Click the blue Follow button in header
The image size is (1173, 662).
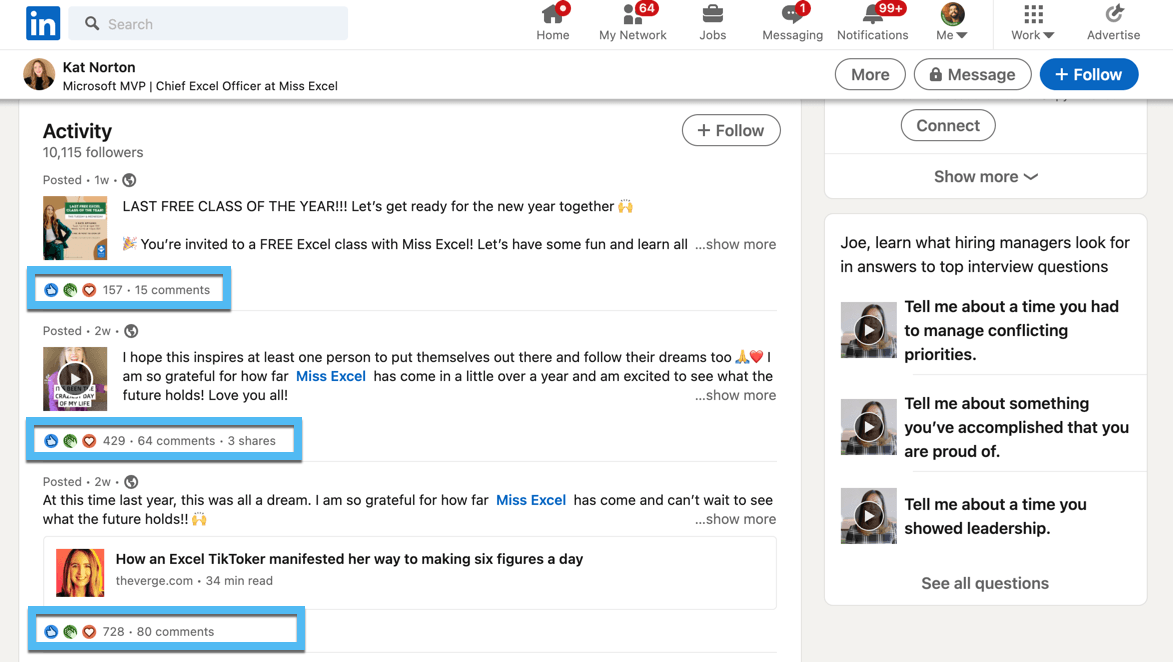click(x=1088, y=75)
